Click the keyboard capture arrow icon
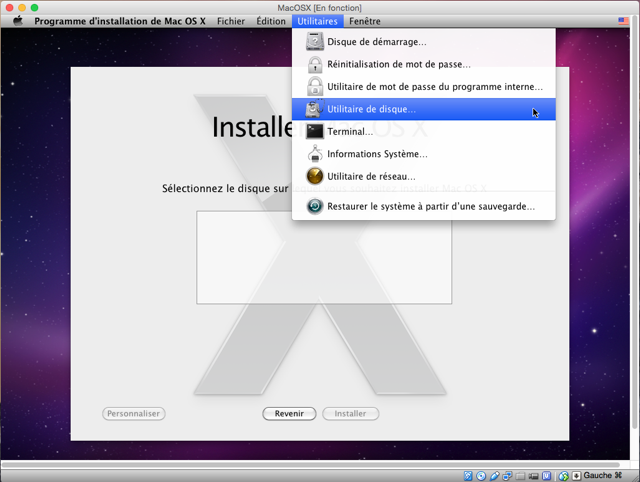The height and width of the screenshot is (482, 640). click(576, 475)
